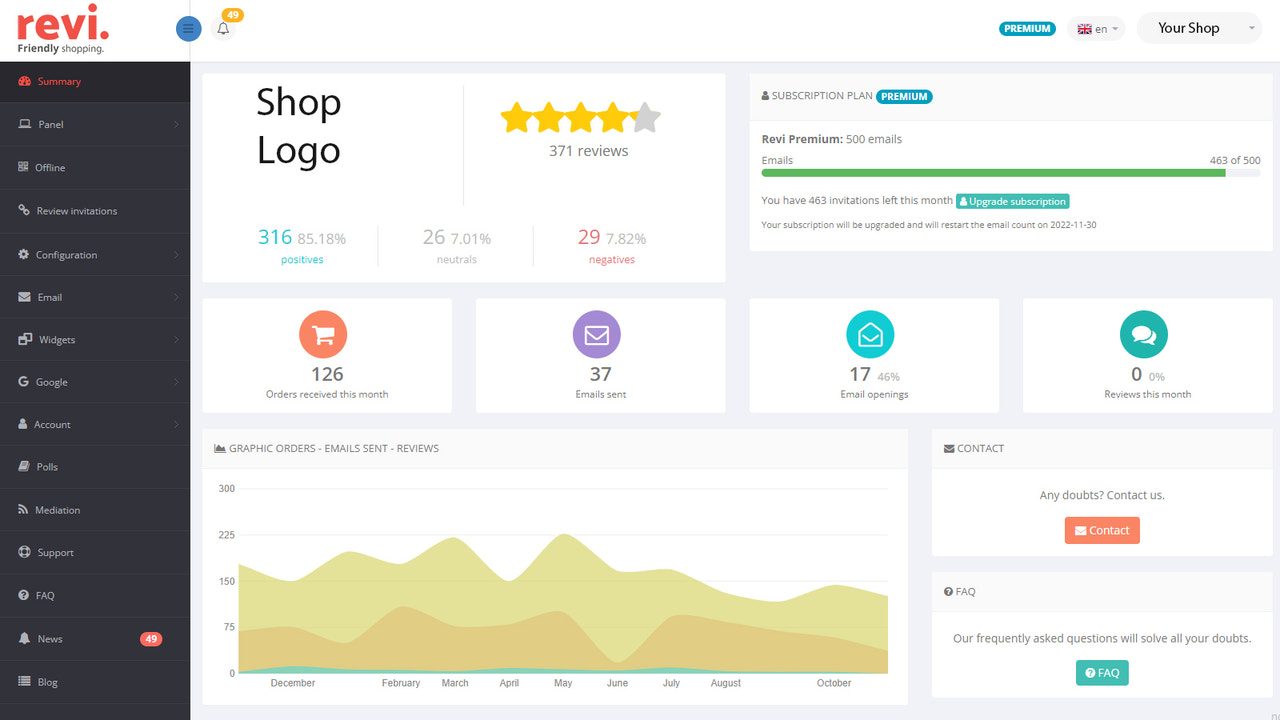Click the PREMIUM badge in top bar
Image resolution: width=1280 pixels, height=720 pixels.
tap(1027, 29)
